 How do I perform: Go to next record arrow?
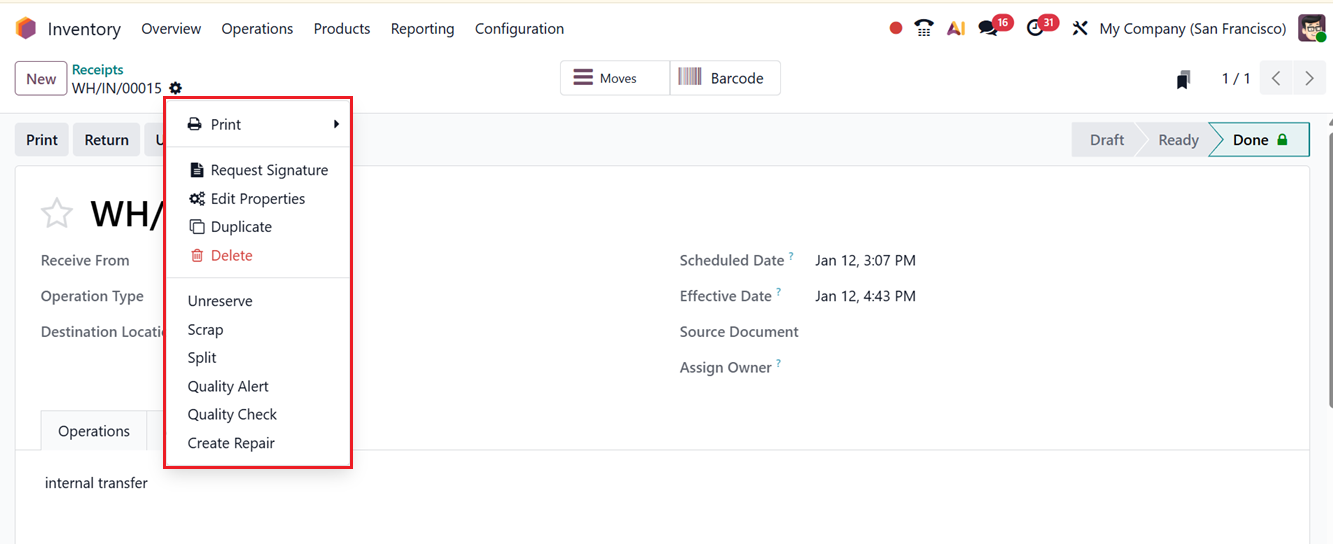click(x=1308, y=78)
